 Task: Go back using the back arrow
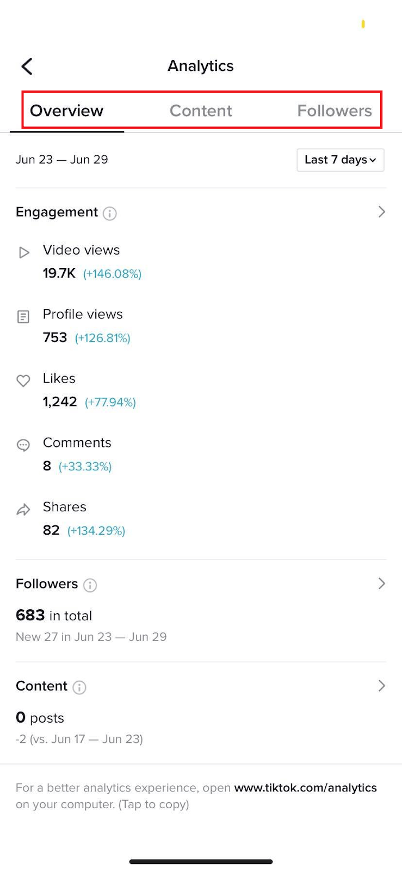(27, 66)
